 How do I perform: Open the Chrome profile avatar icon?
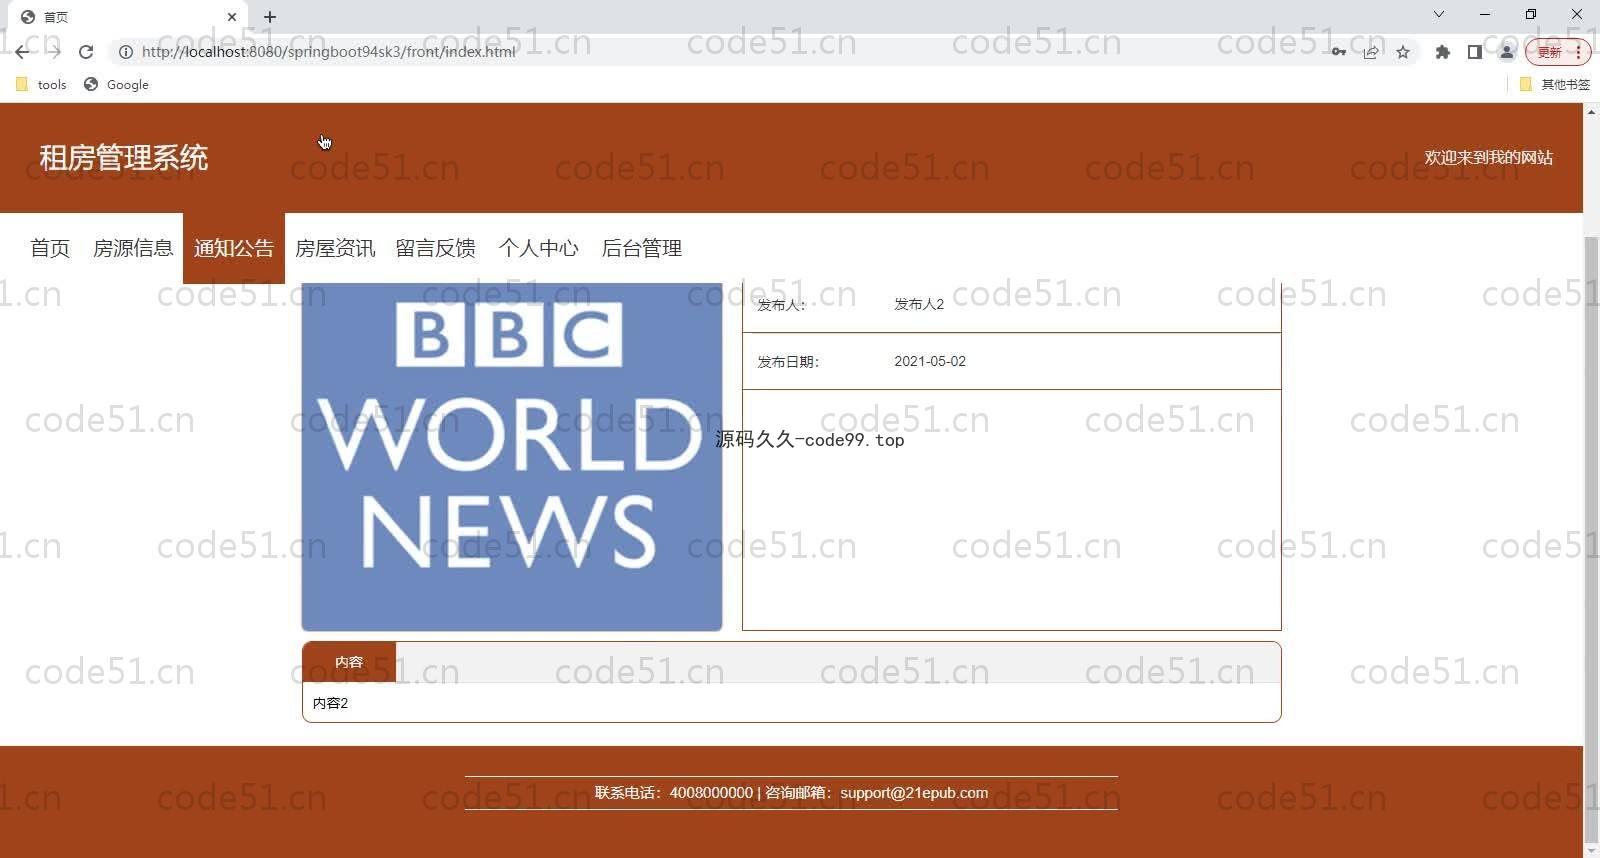tap(1506, 52)
